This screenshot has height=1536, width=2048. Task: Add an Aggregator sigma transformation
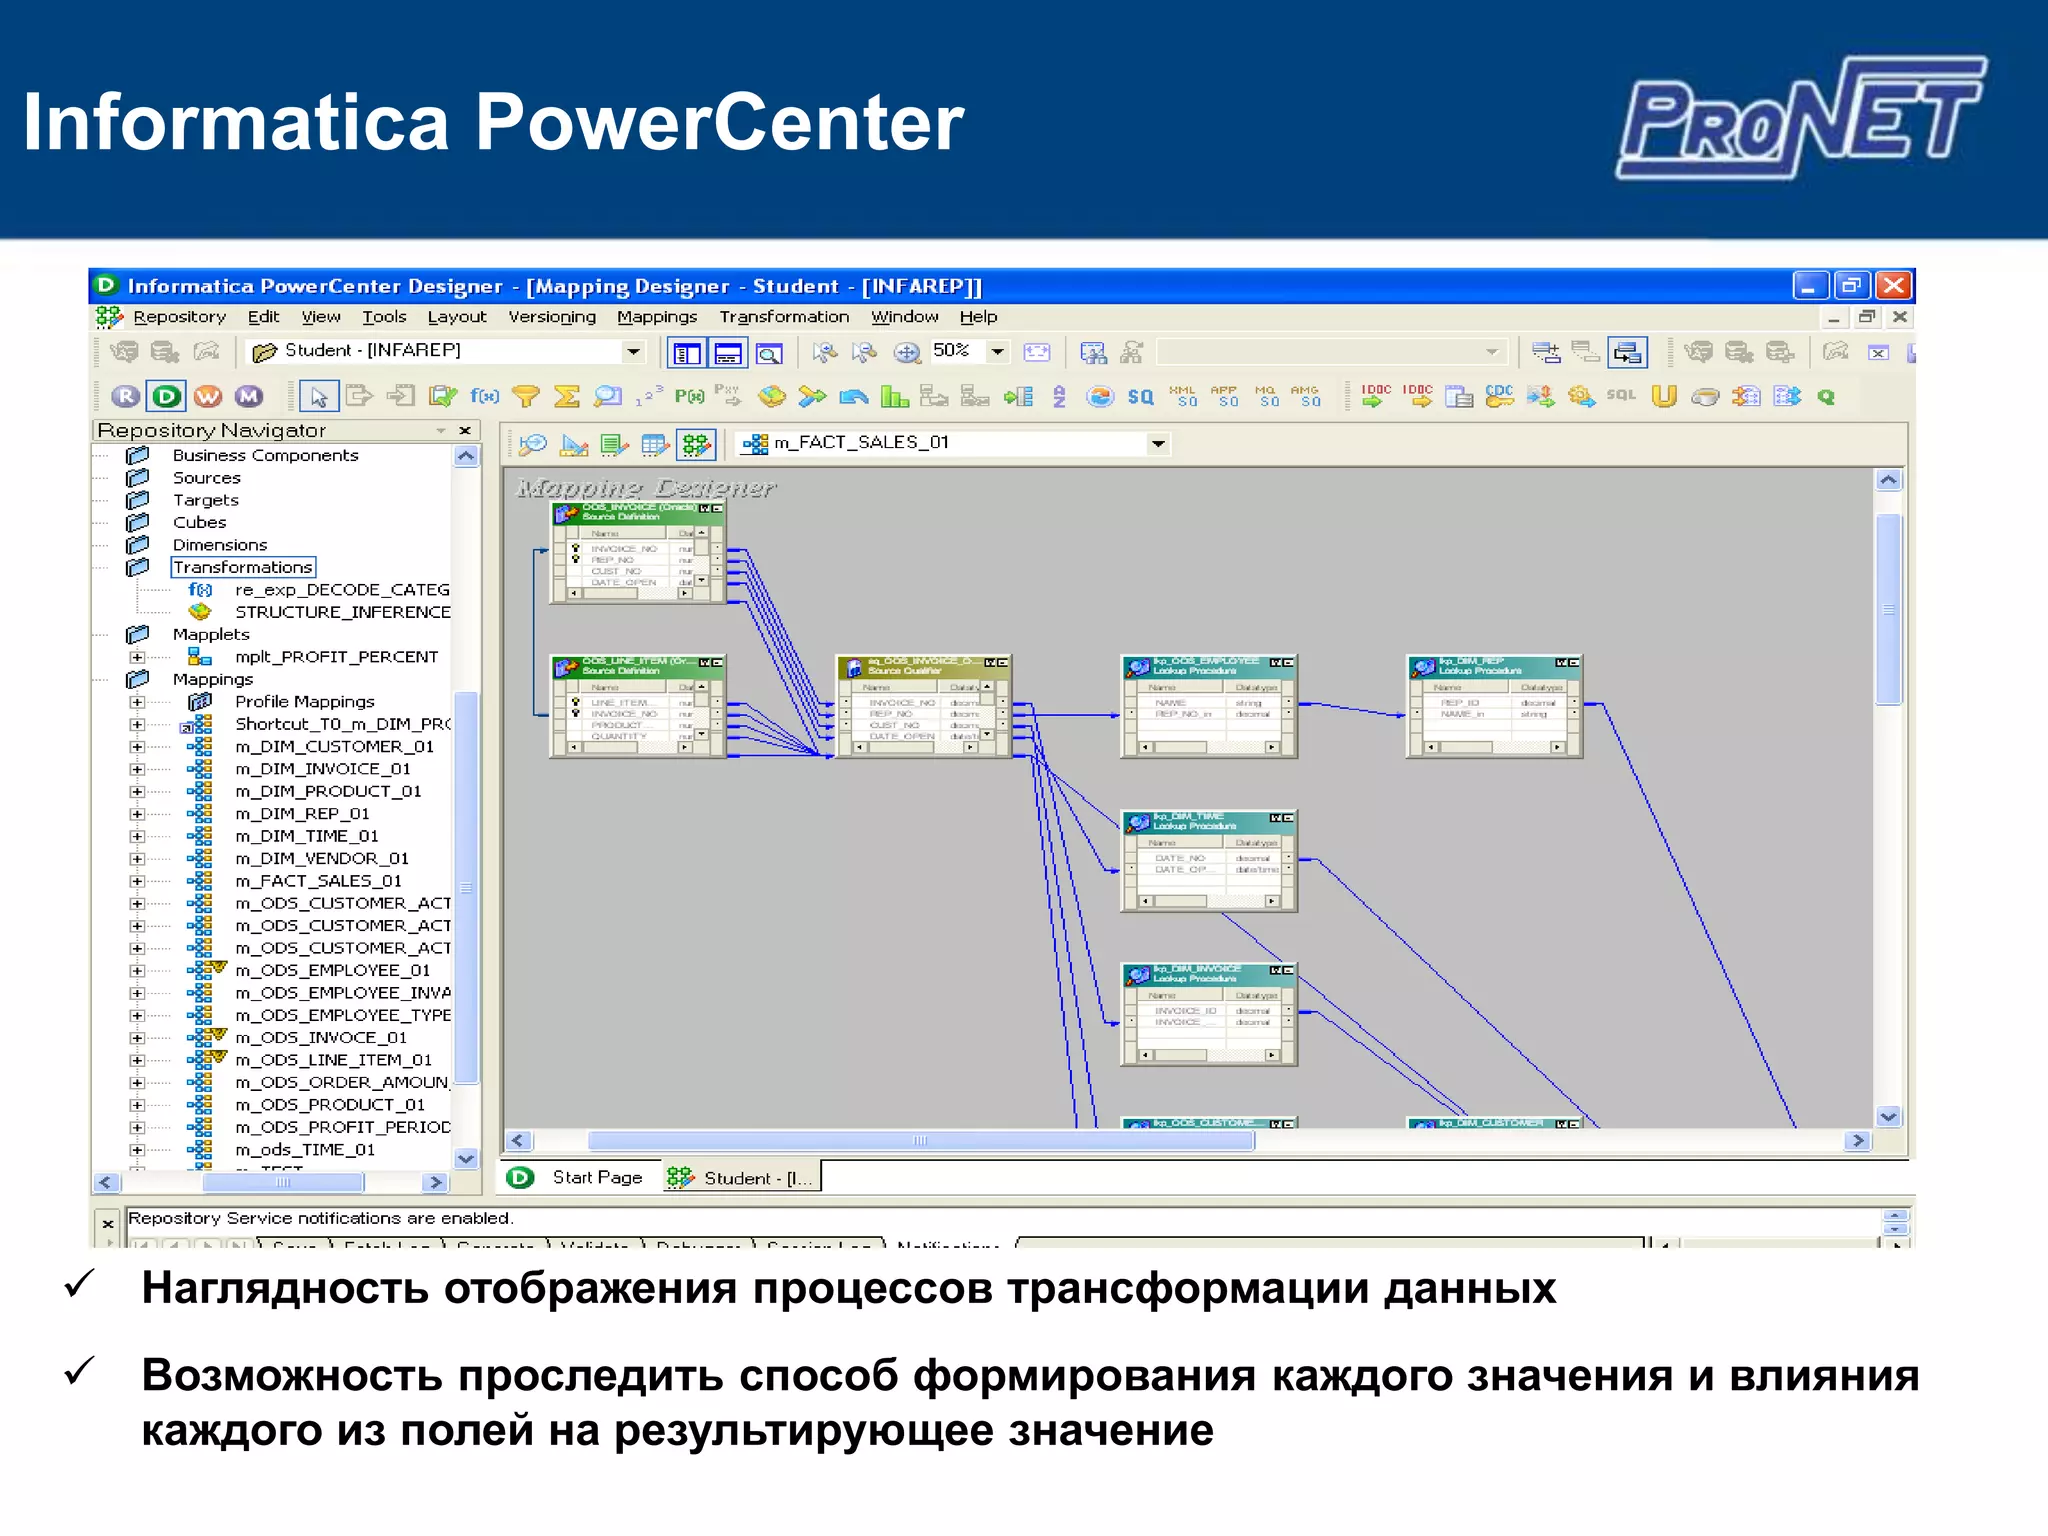click(x=567, y=397)
